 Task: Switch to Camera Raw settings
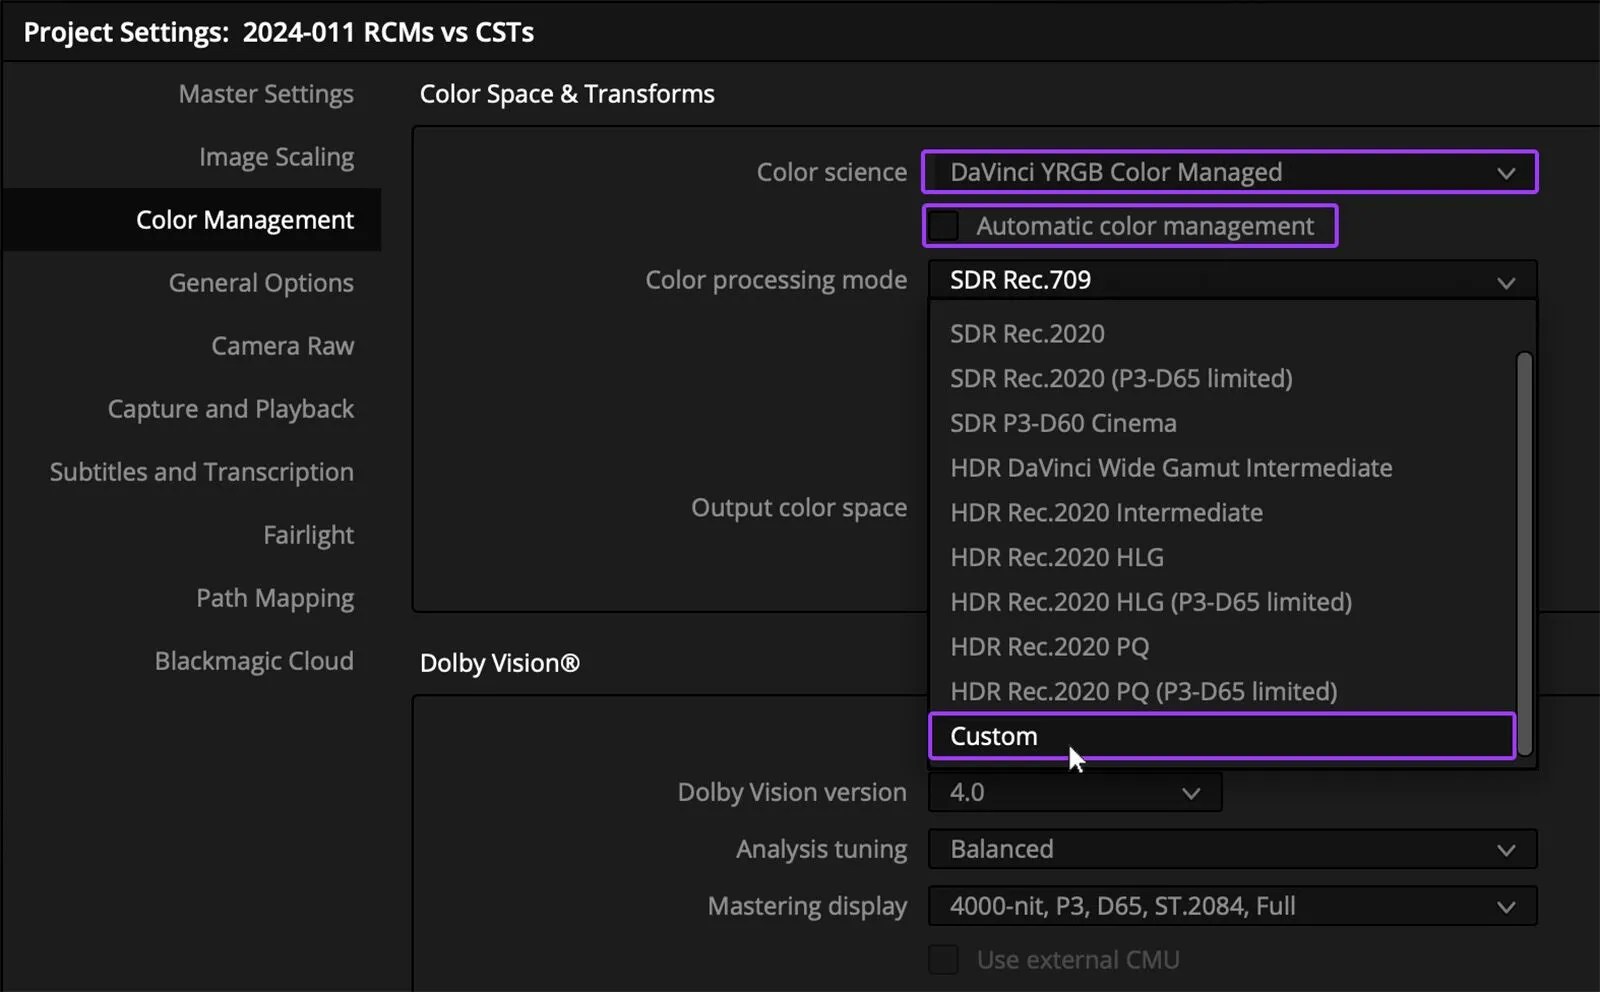[282, 346]
